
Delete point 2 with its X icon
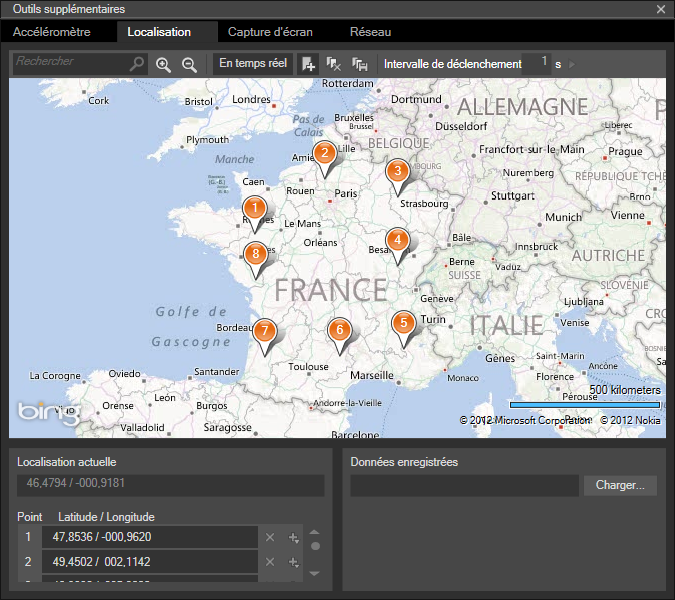(x=270, y=562)
